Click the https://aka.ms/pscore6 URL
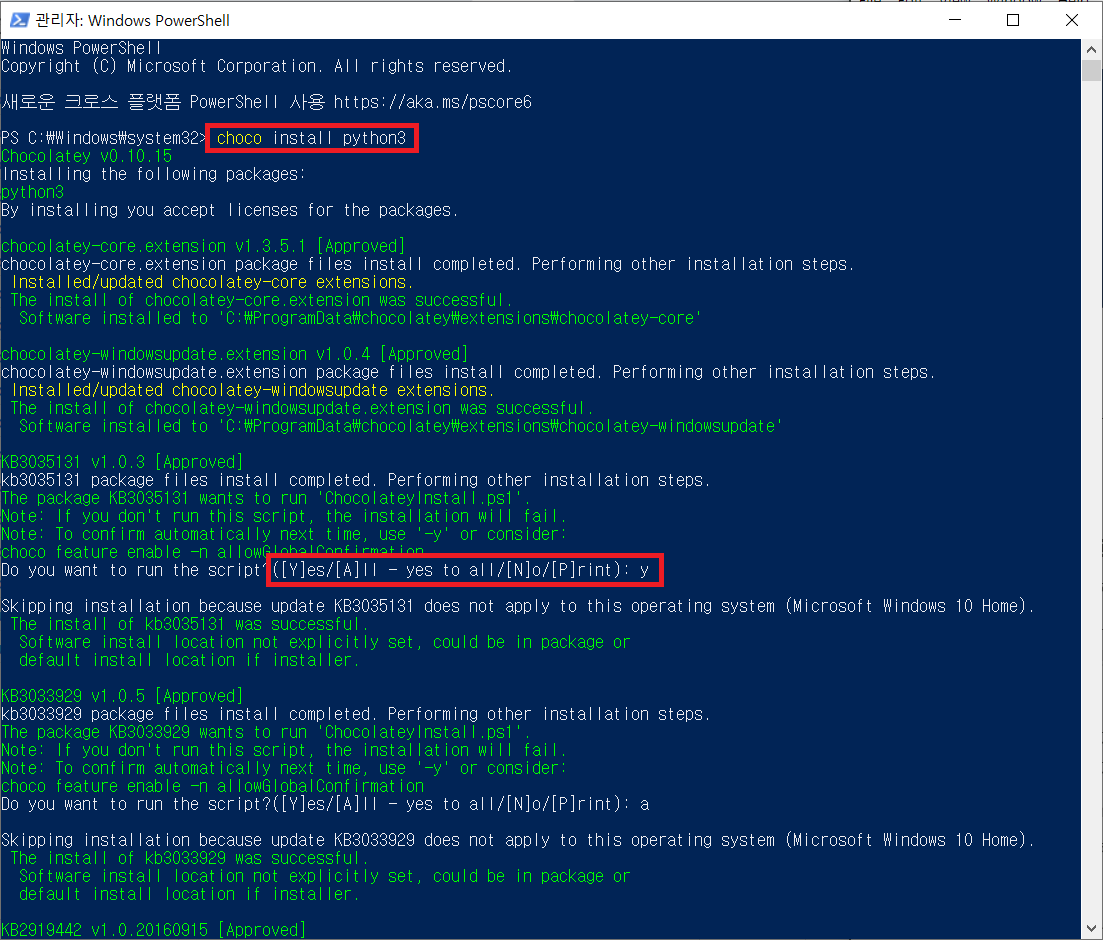Viewport: 1103px width, 940px height. pyautogui.click(x=432, y=102)
